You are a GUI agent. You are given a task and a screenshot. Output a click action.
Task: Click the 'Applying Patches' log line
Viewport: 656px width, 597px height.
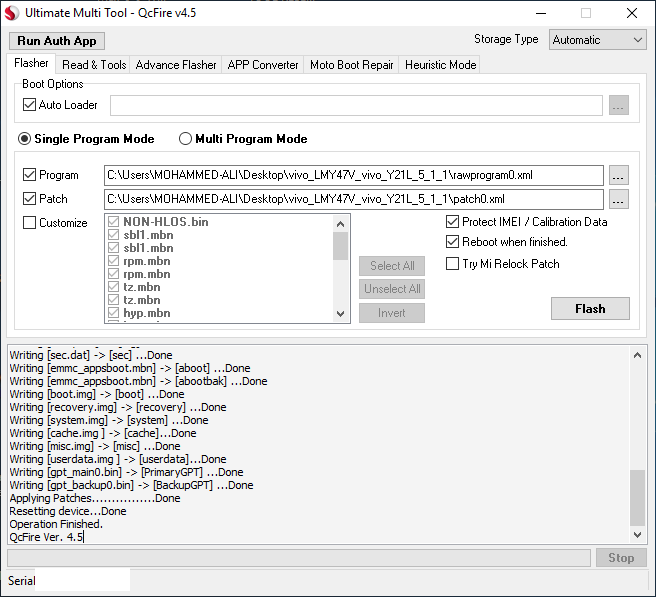pos(95,498)
